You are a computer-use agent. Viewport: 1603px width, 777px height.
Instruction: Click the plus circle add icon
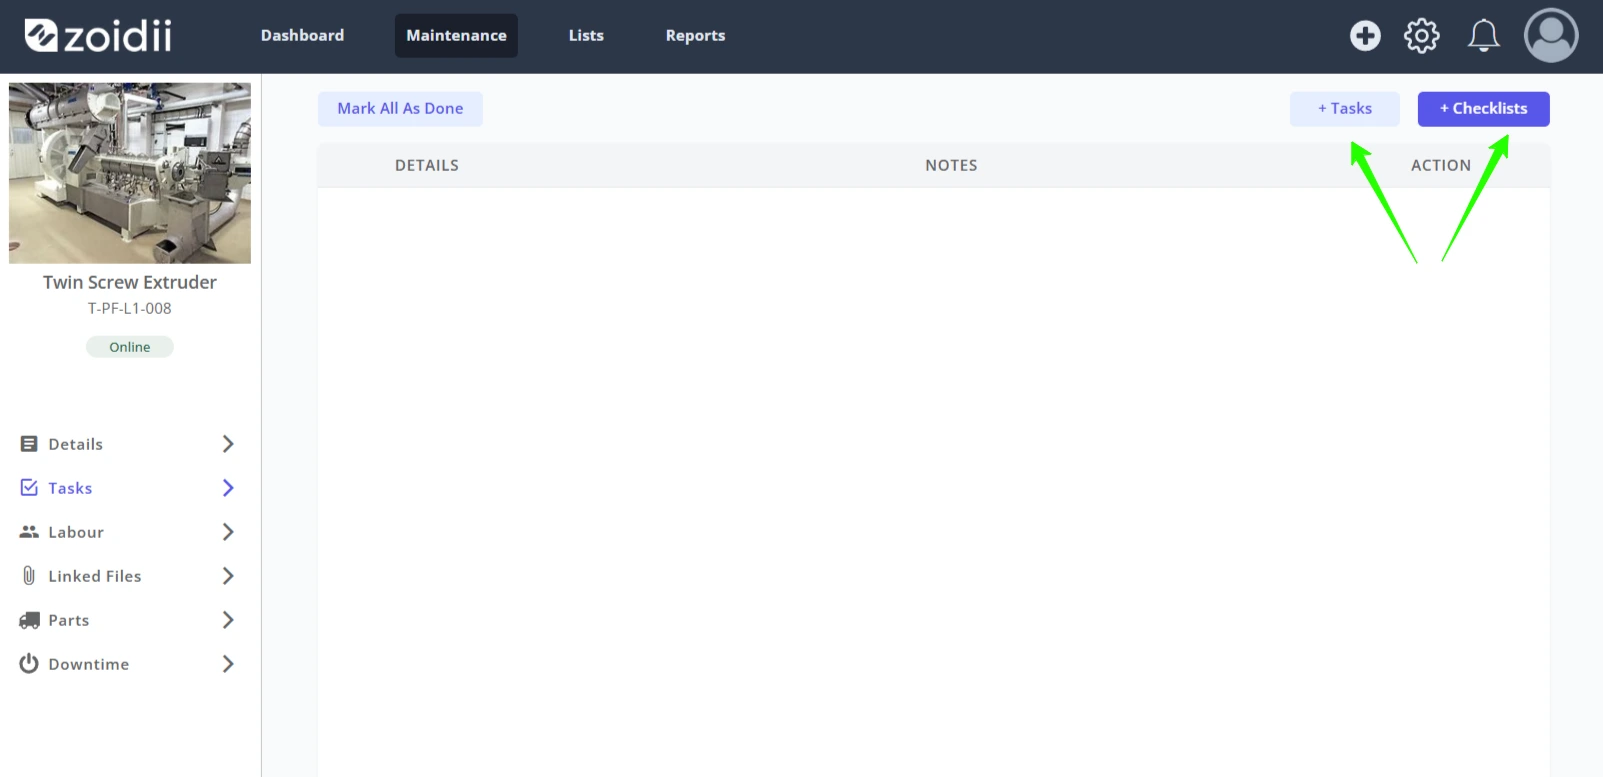tap(1365, 36)
